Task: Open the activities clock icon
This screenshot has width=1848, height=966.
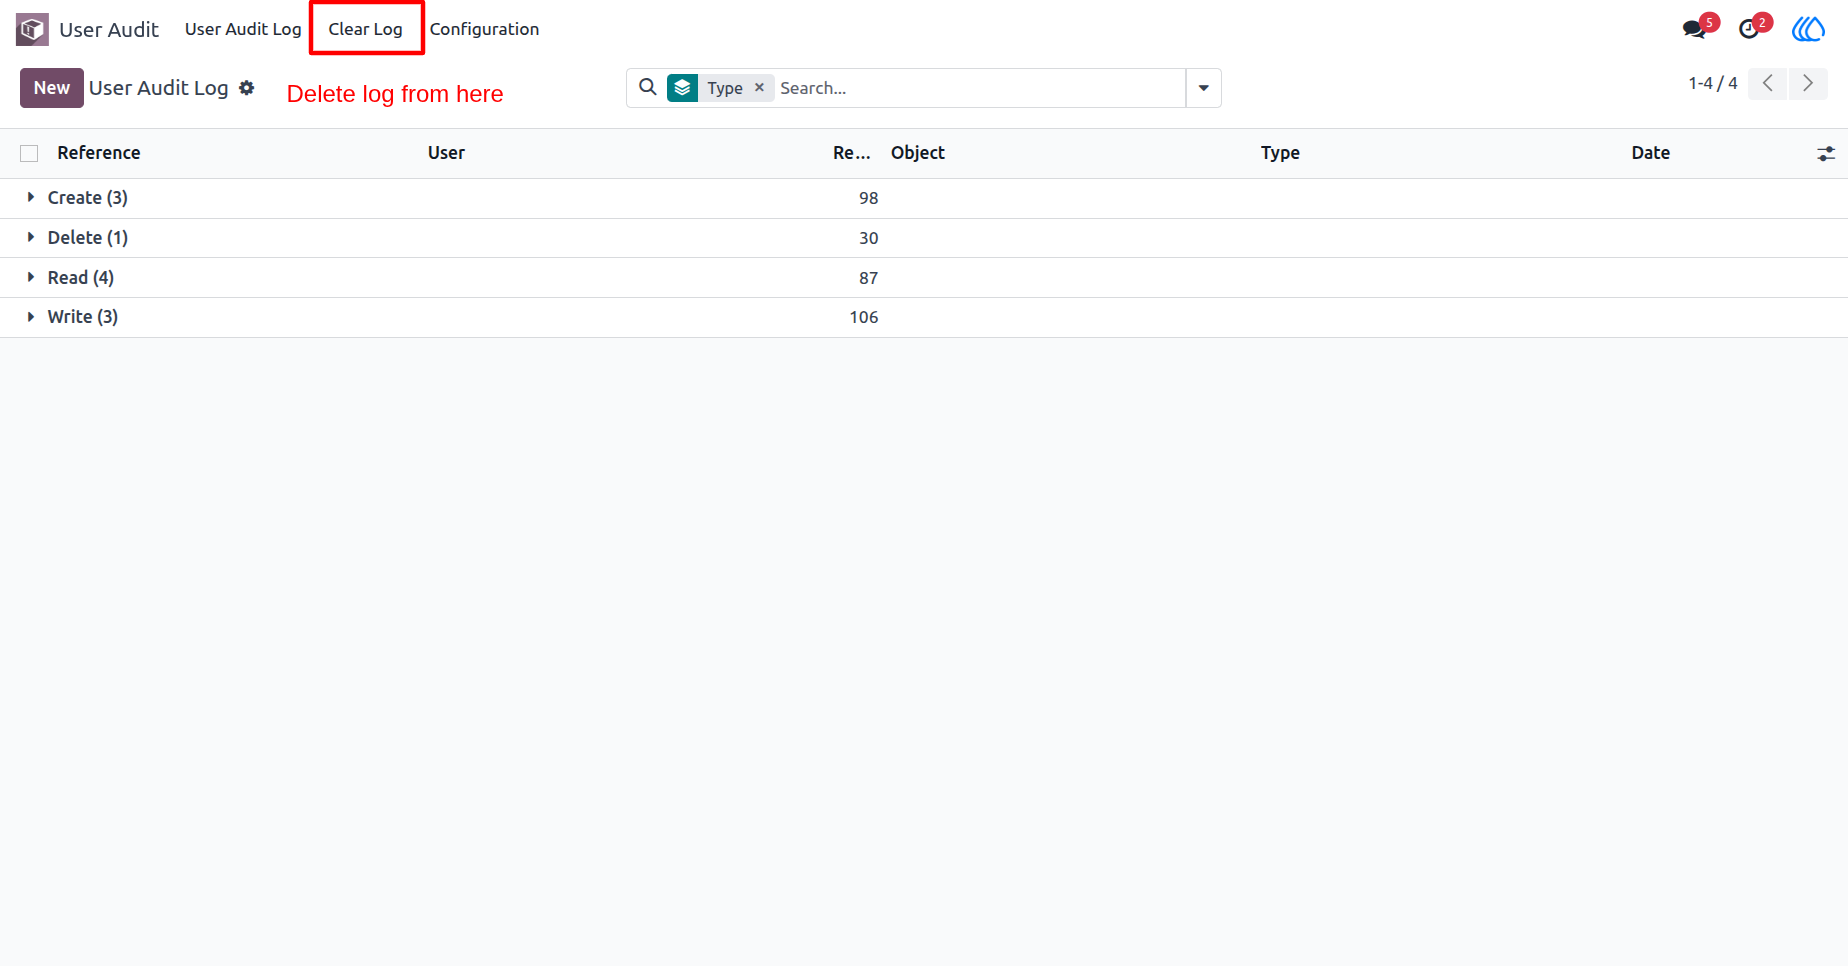Action: coord(1749,29)
